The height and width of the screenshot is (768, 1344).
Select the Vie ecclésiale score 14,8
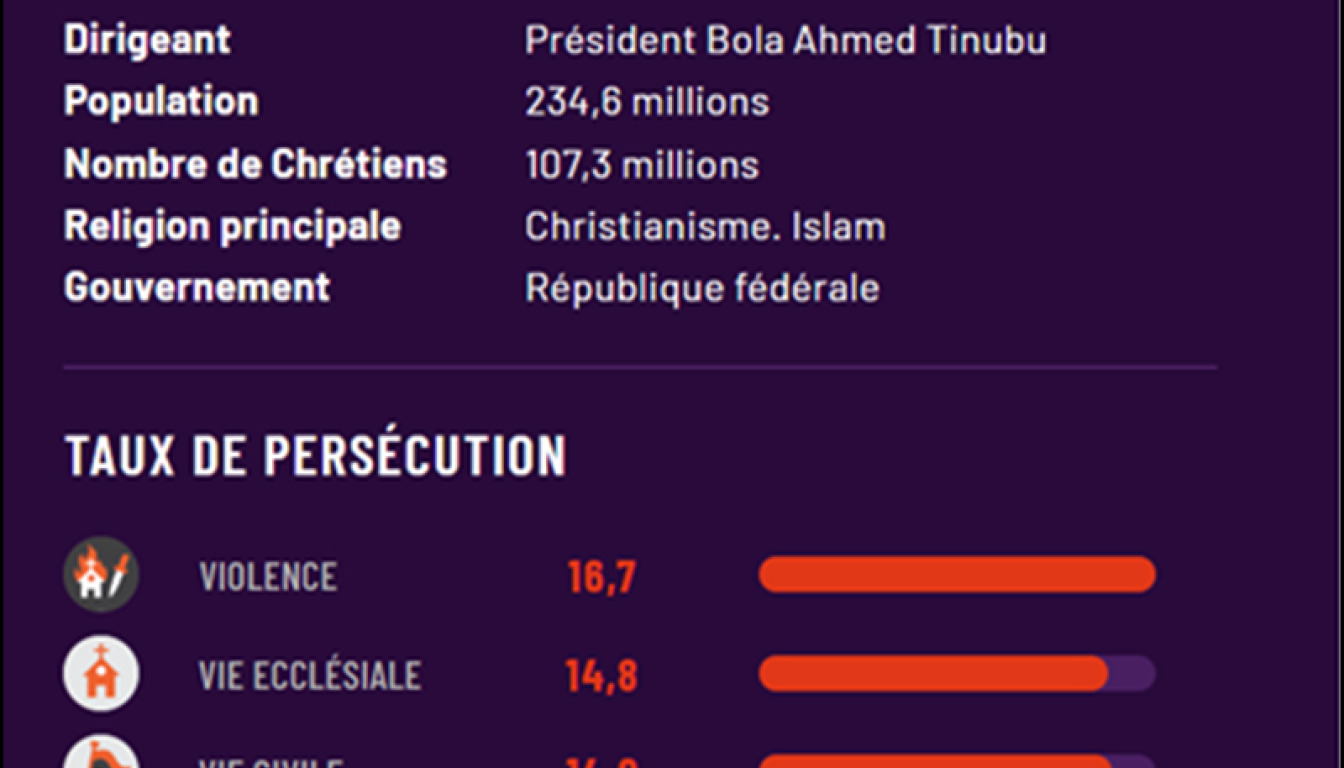[x=601, y=676]
